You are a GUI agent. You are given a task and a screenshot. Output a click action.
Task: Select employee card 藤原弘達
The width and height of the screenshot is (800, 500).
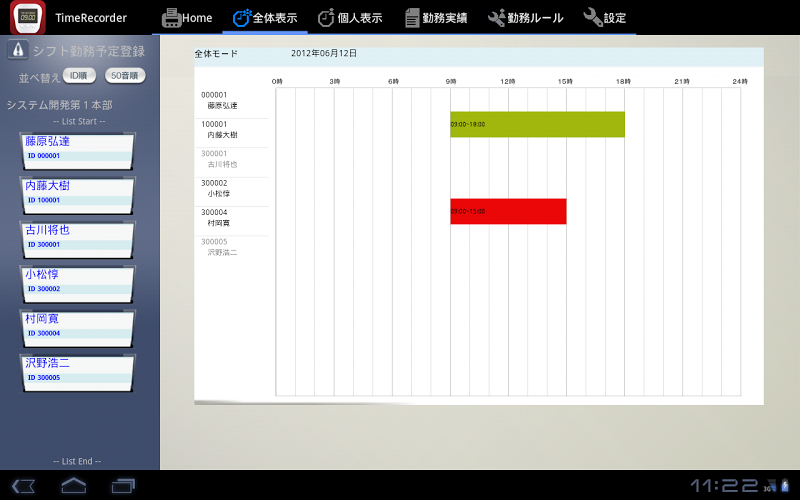[x=78, y=148]
